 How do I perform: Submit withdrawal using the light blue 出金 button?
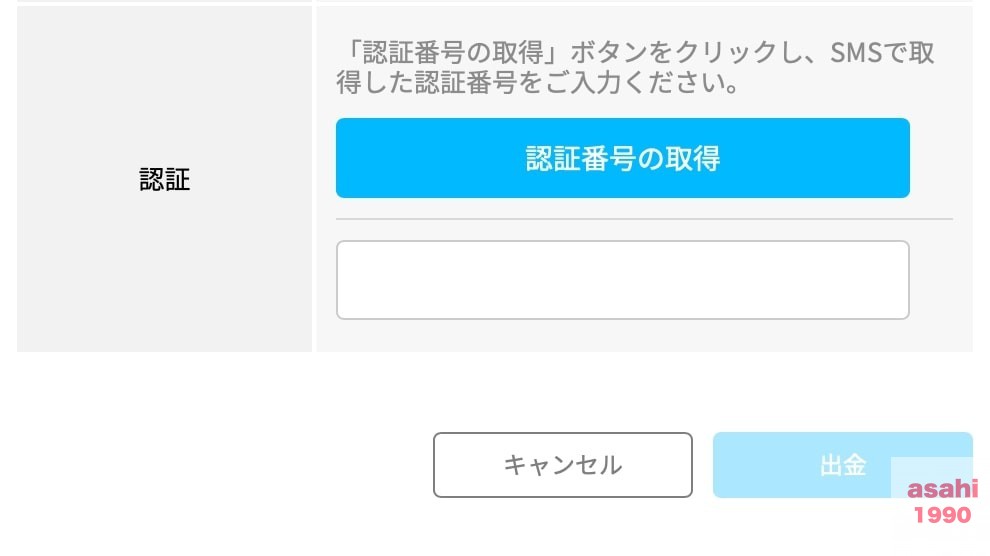coord(843,465)
